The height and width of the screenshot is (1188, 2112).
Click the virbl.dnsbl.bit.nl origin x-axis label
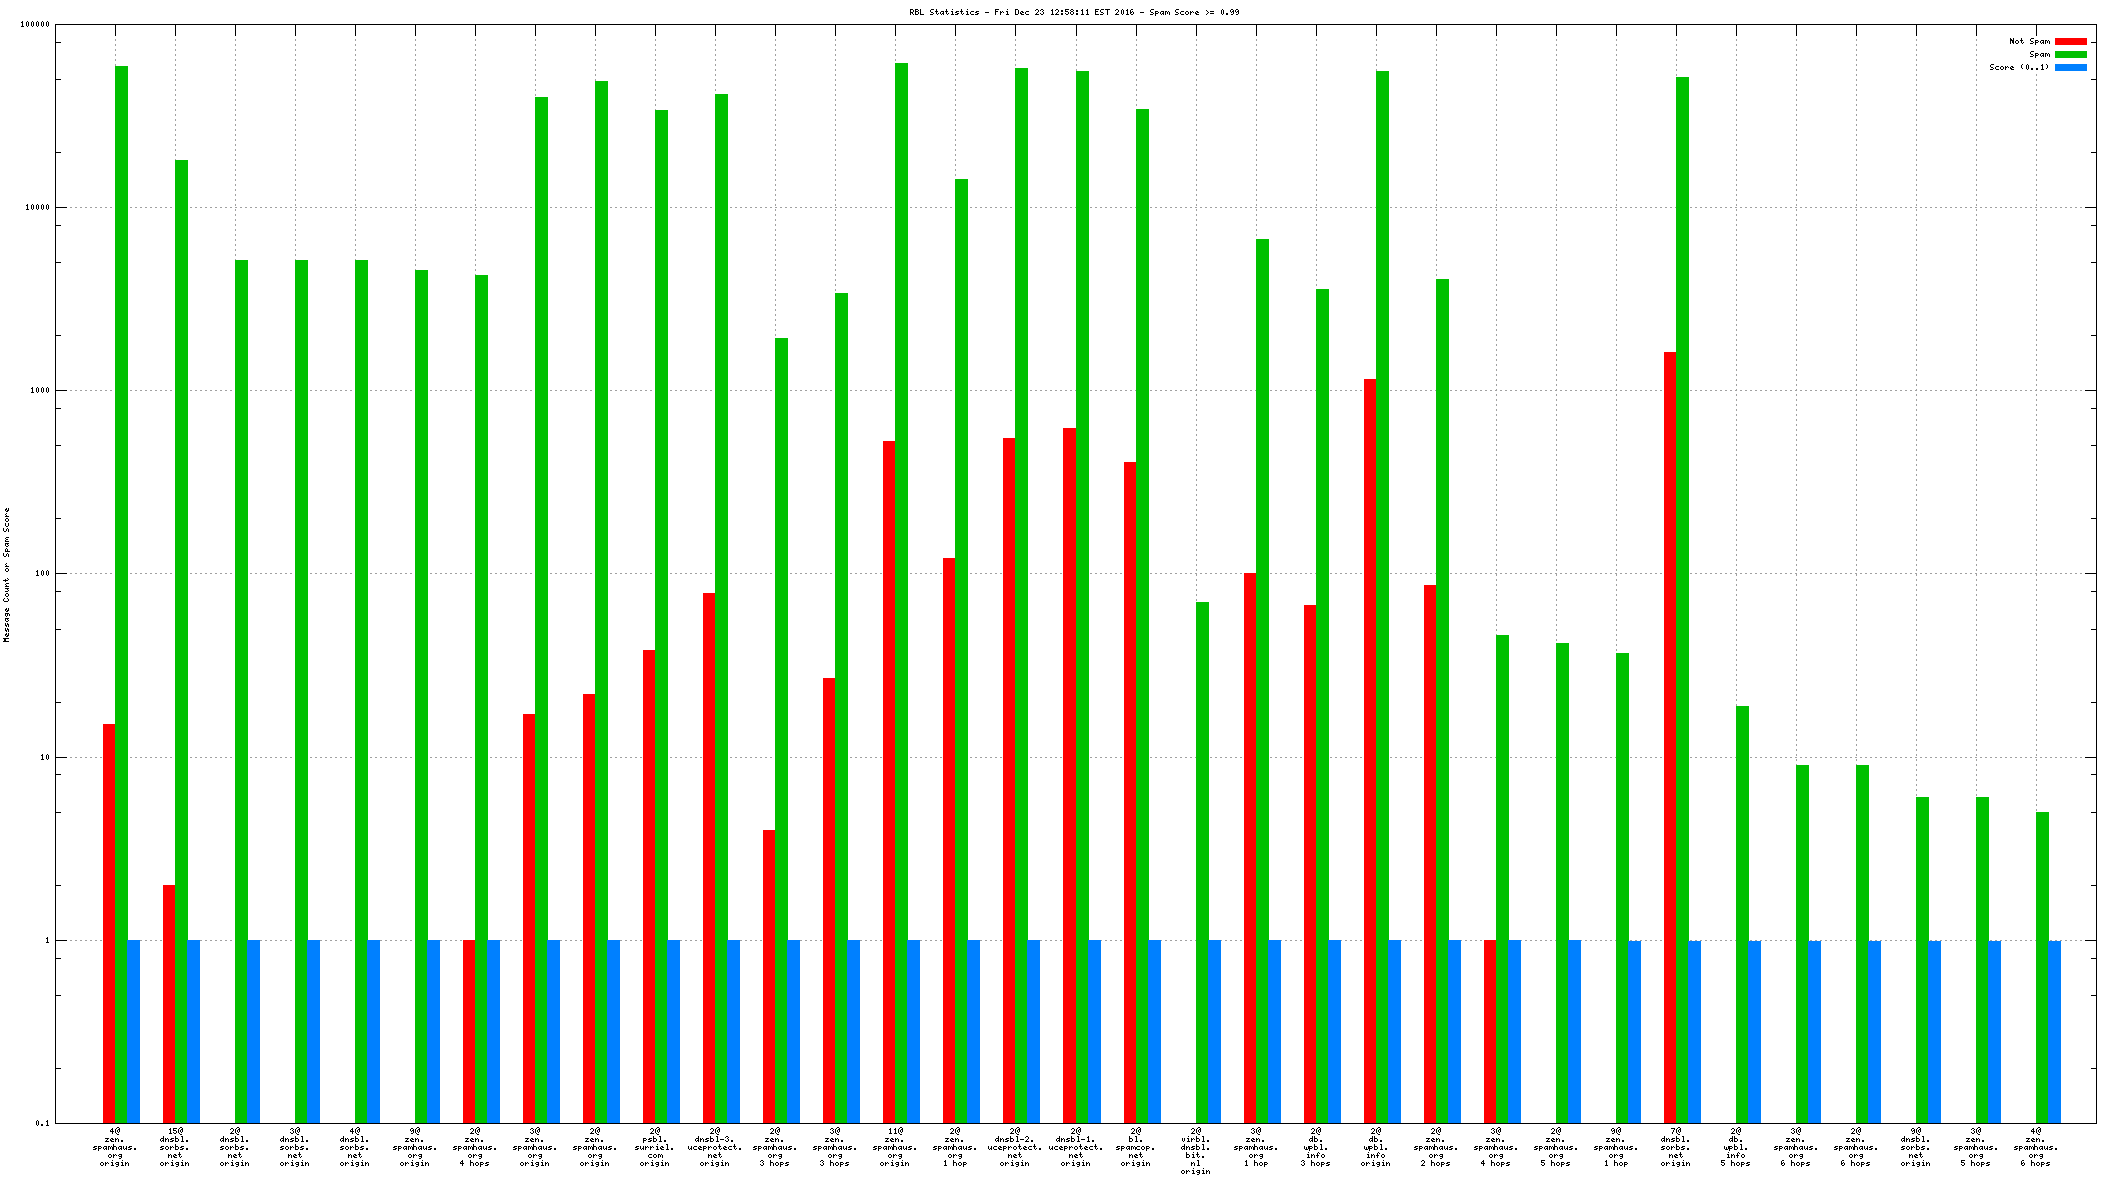[x=1195, y=1151]
